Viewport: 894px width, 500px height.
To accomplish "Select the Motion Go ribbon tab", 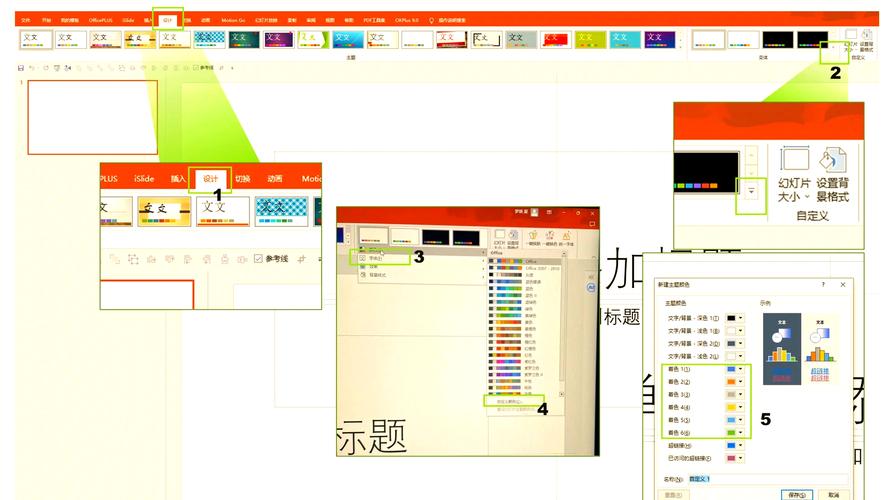I will click(x=233, y=21).
